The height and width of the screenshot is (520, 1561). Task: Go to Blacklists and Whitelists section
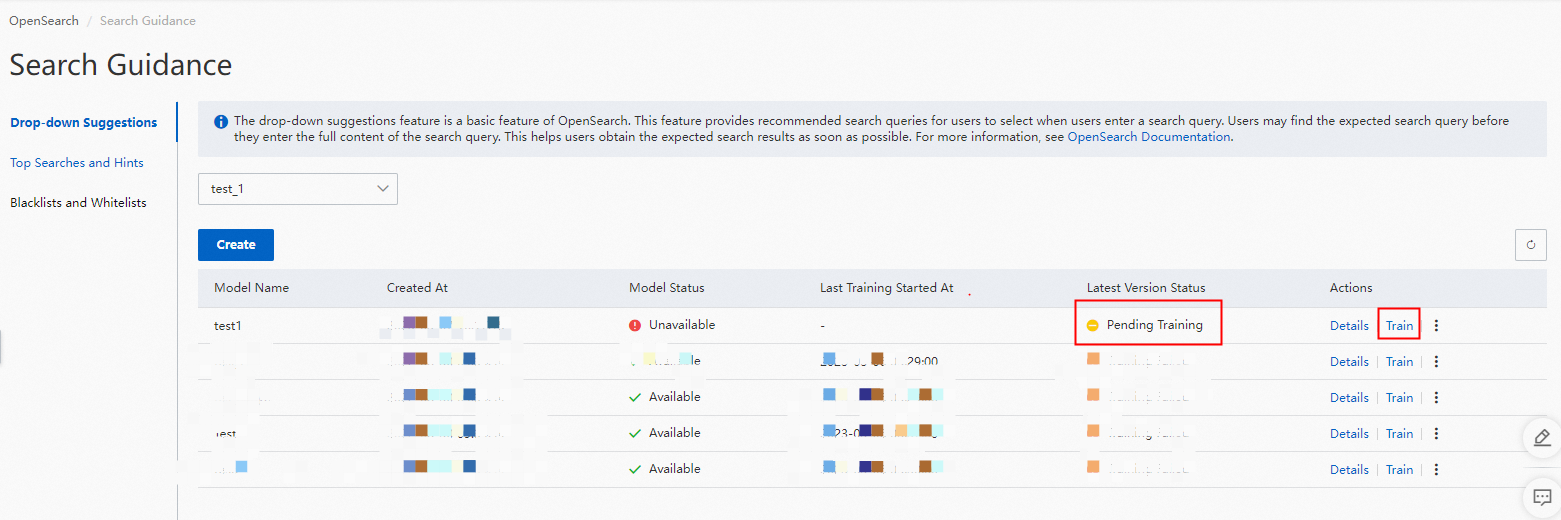pyautogui.click(x=78, y=203)
